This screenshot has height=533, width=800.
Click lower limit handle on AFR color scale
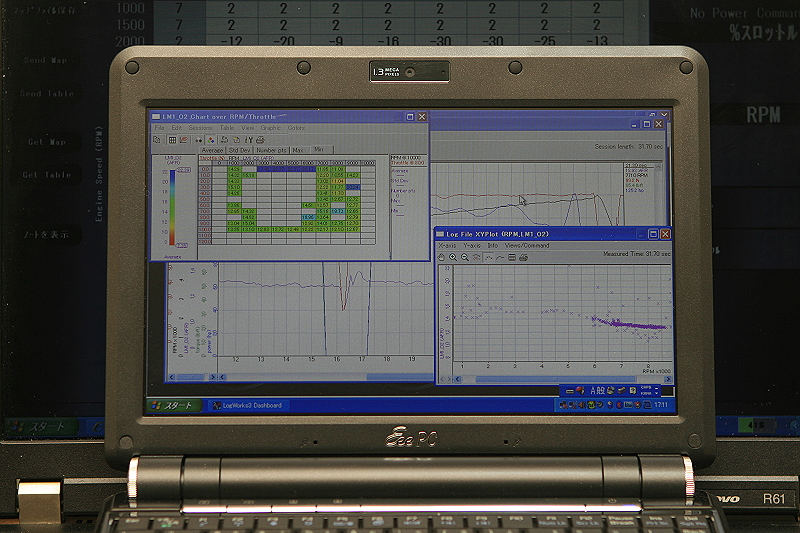[x=182, y=245]
